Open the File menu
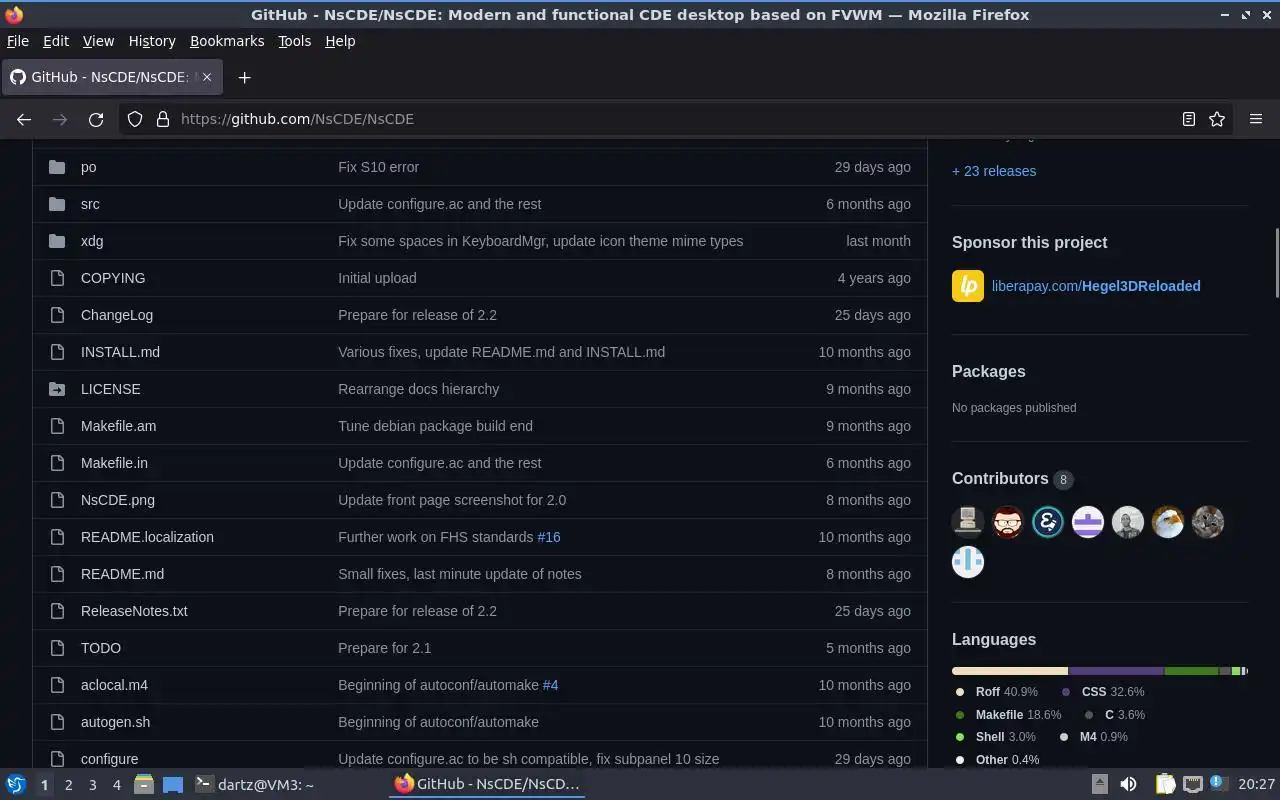This screenshot has width=1280, height=800. tap(18, 41)
